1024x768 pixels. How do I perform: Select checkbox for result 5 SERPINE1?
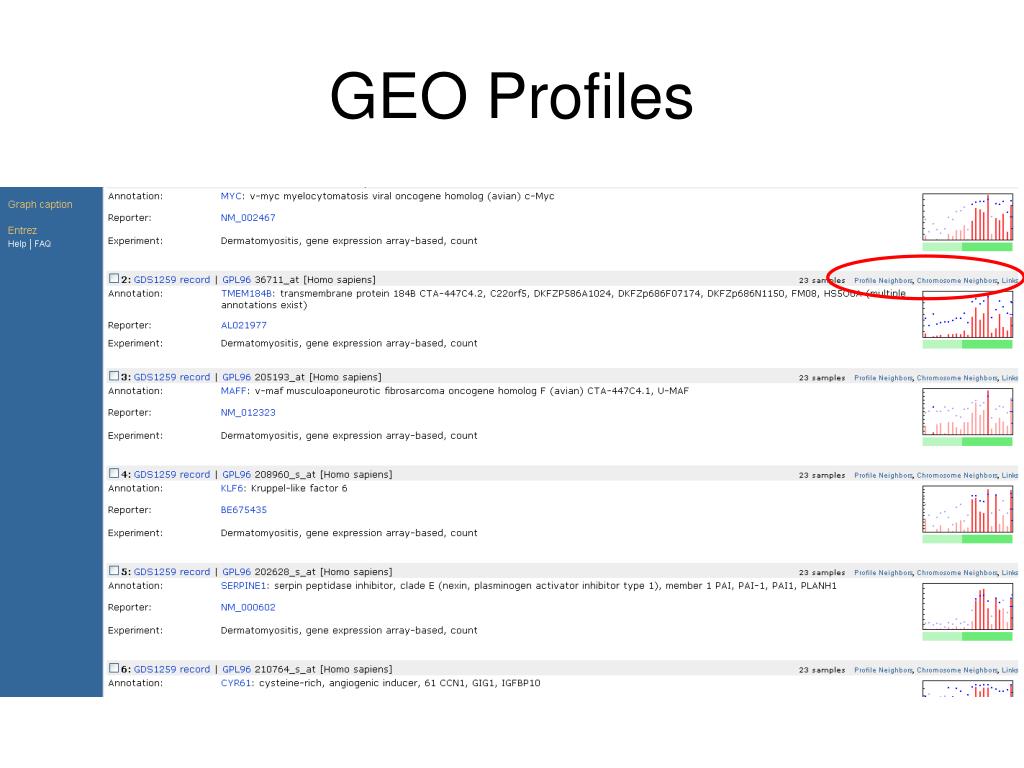pos(114,570)
